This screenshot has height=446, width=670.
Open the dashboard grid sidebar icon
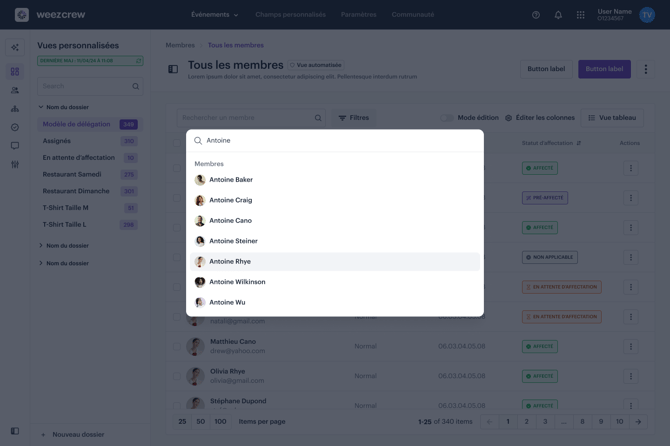pyautogui.click(x=15, y=71)
